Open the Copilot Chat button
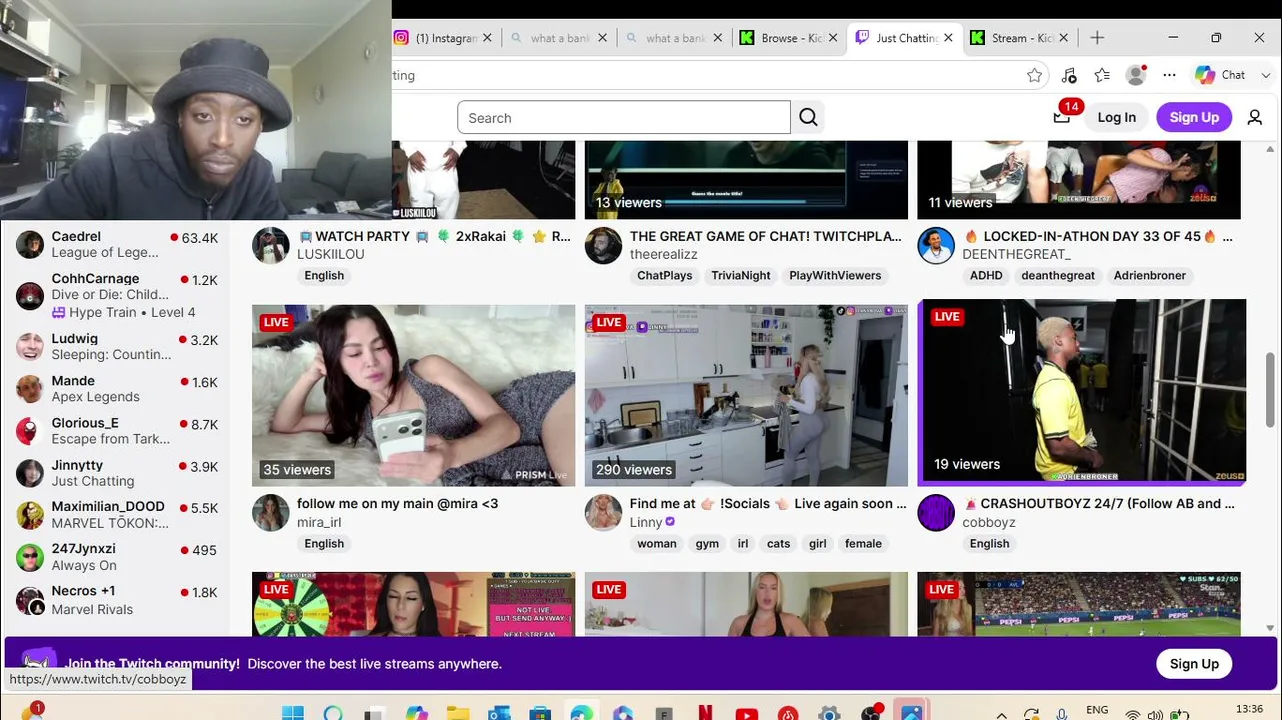Screen dimensions: 1282x720 [x=1222, y=75]
